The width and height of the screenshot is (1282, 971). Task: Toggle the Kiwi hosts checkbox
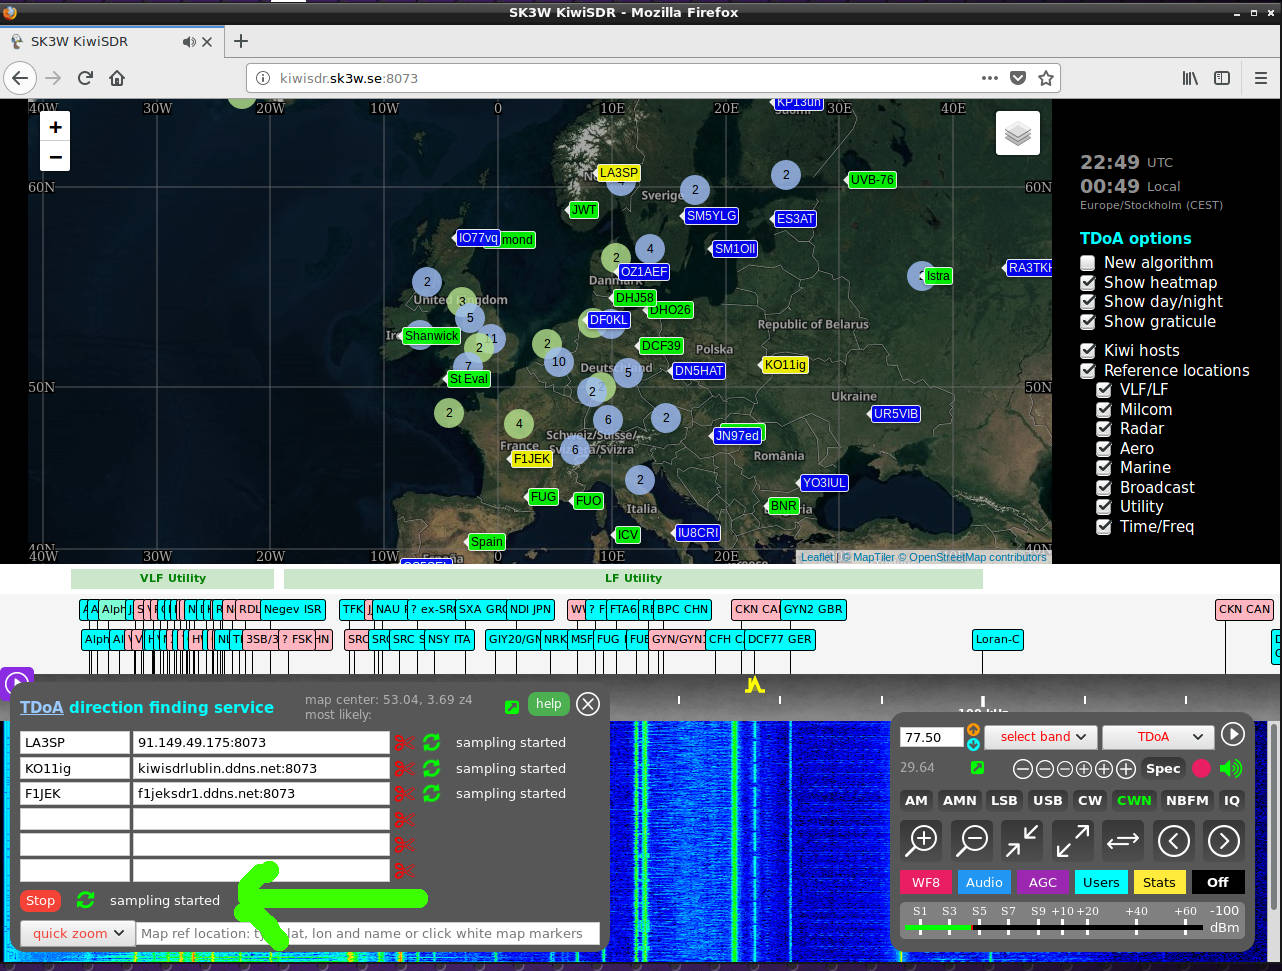click(1088, 351)
